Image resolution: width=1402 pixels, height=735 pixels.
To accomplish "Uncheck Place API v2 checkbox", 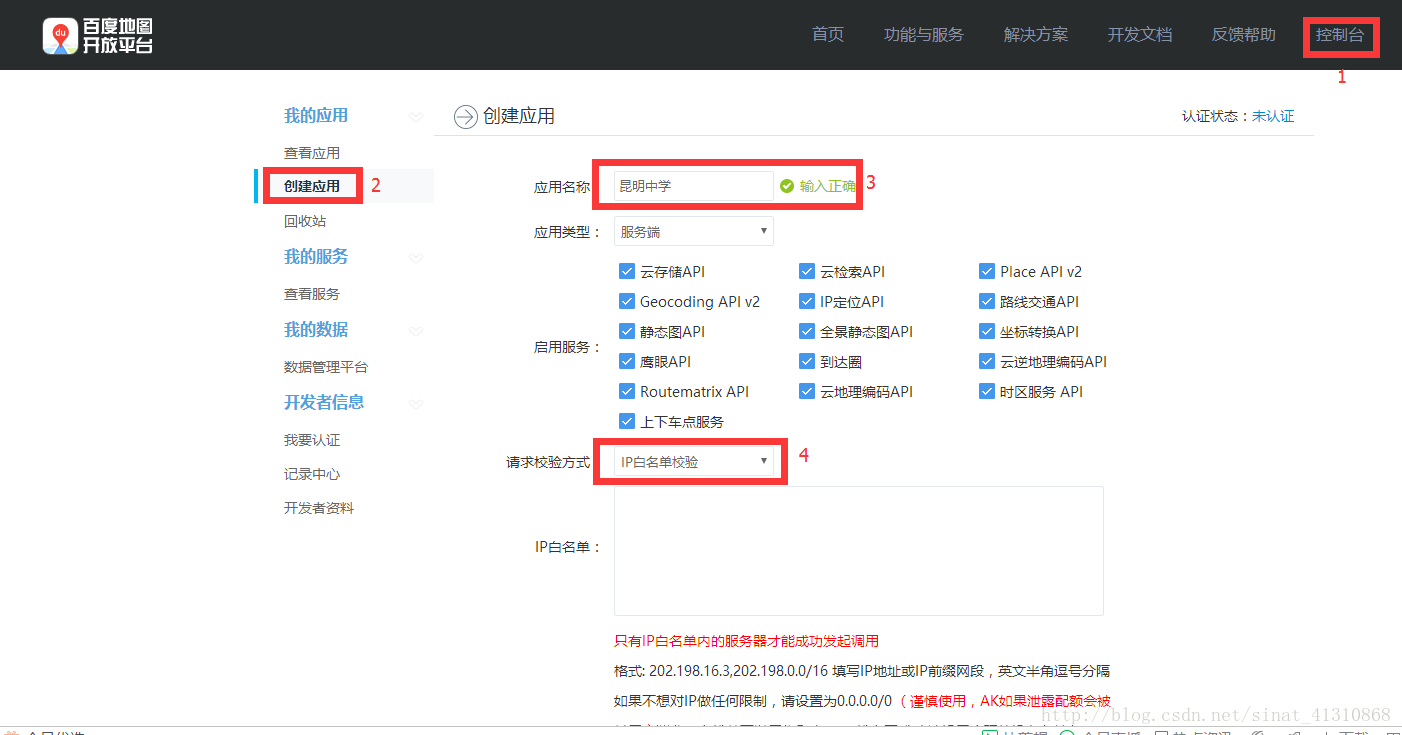I will coord(987,271).
